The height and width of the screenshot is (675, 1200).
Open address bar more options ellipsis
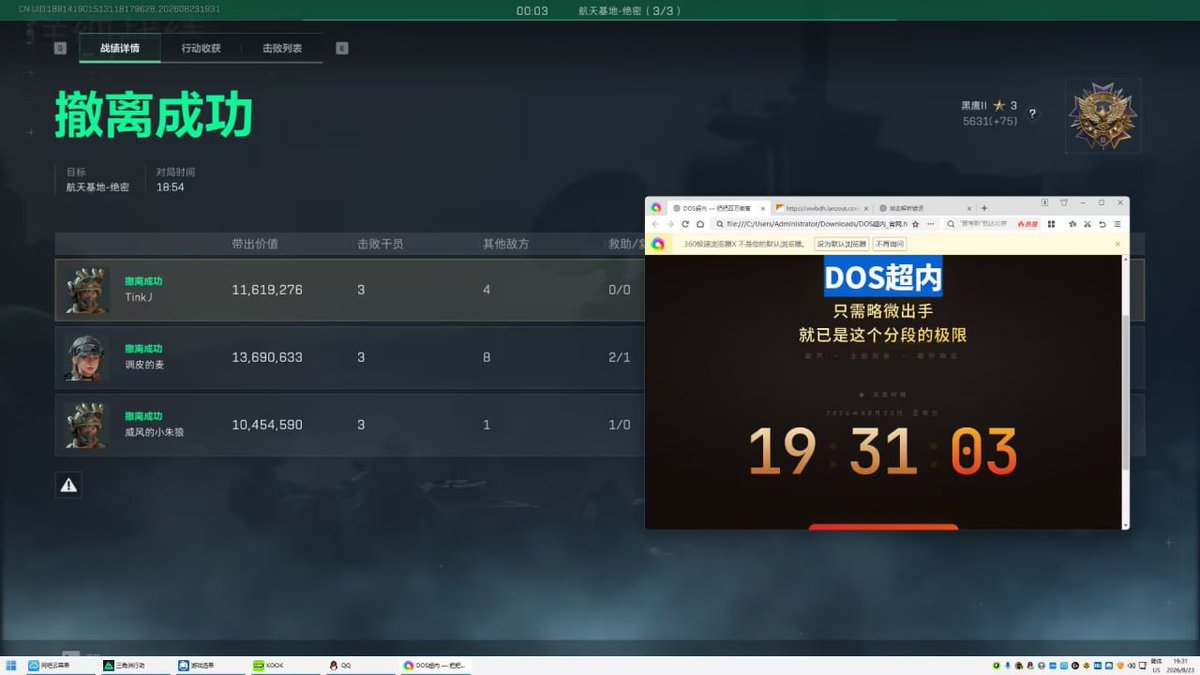(930, 224)
